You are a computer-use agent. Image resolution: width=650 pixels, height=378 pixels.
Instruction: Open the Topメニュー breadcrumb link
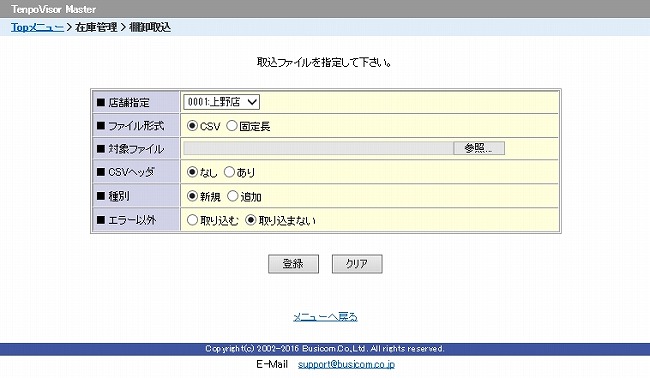pyautogui.click(x=37, y=27)
